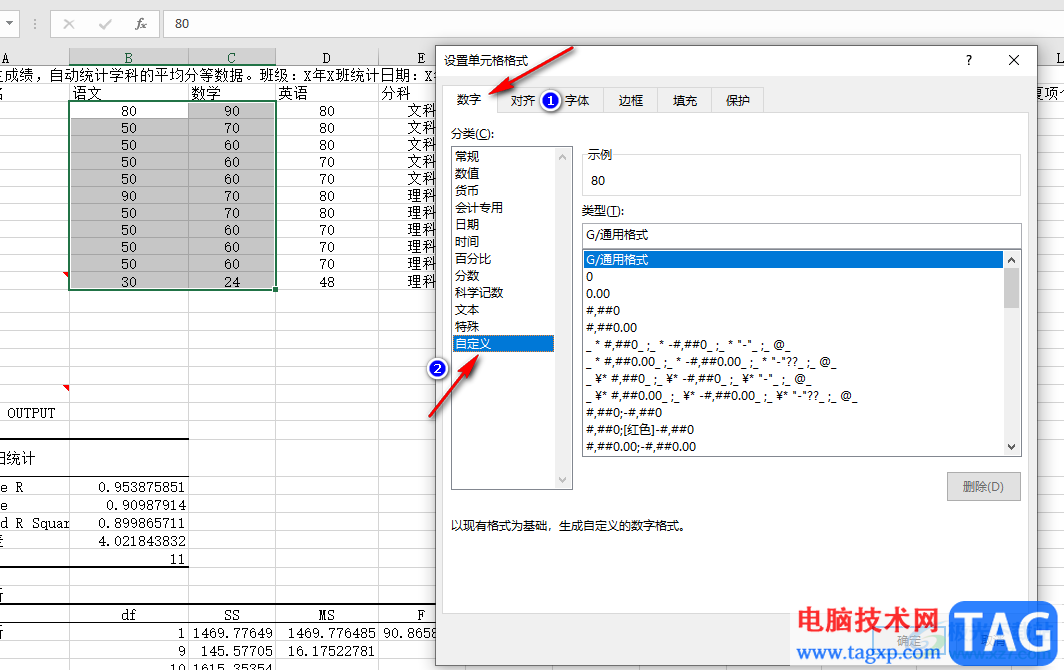Click cell containing 4.021843832
Viewport: 1064px width, 670px height.
pyautogui.click(x=129, y=541)
